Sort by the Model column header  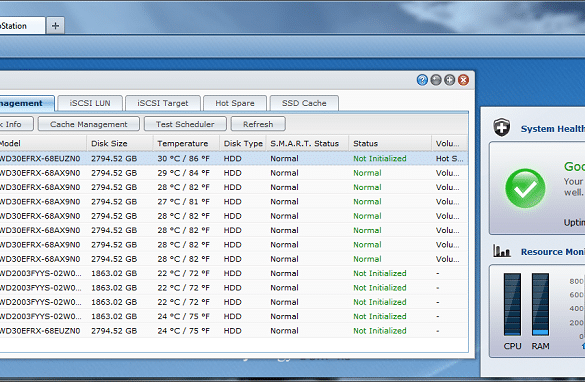[x=43, y=144]
